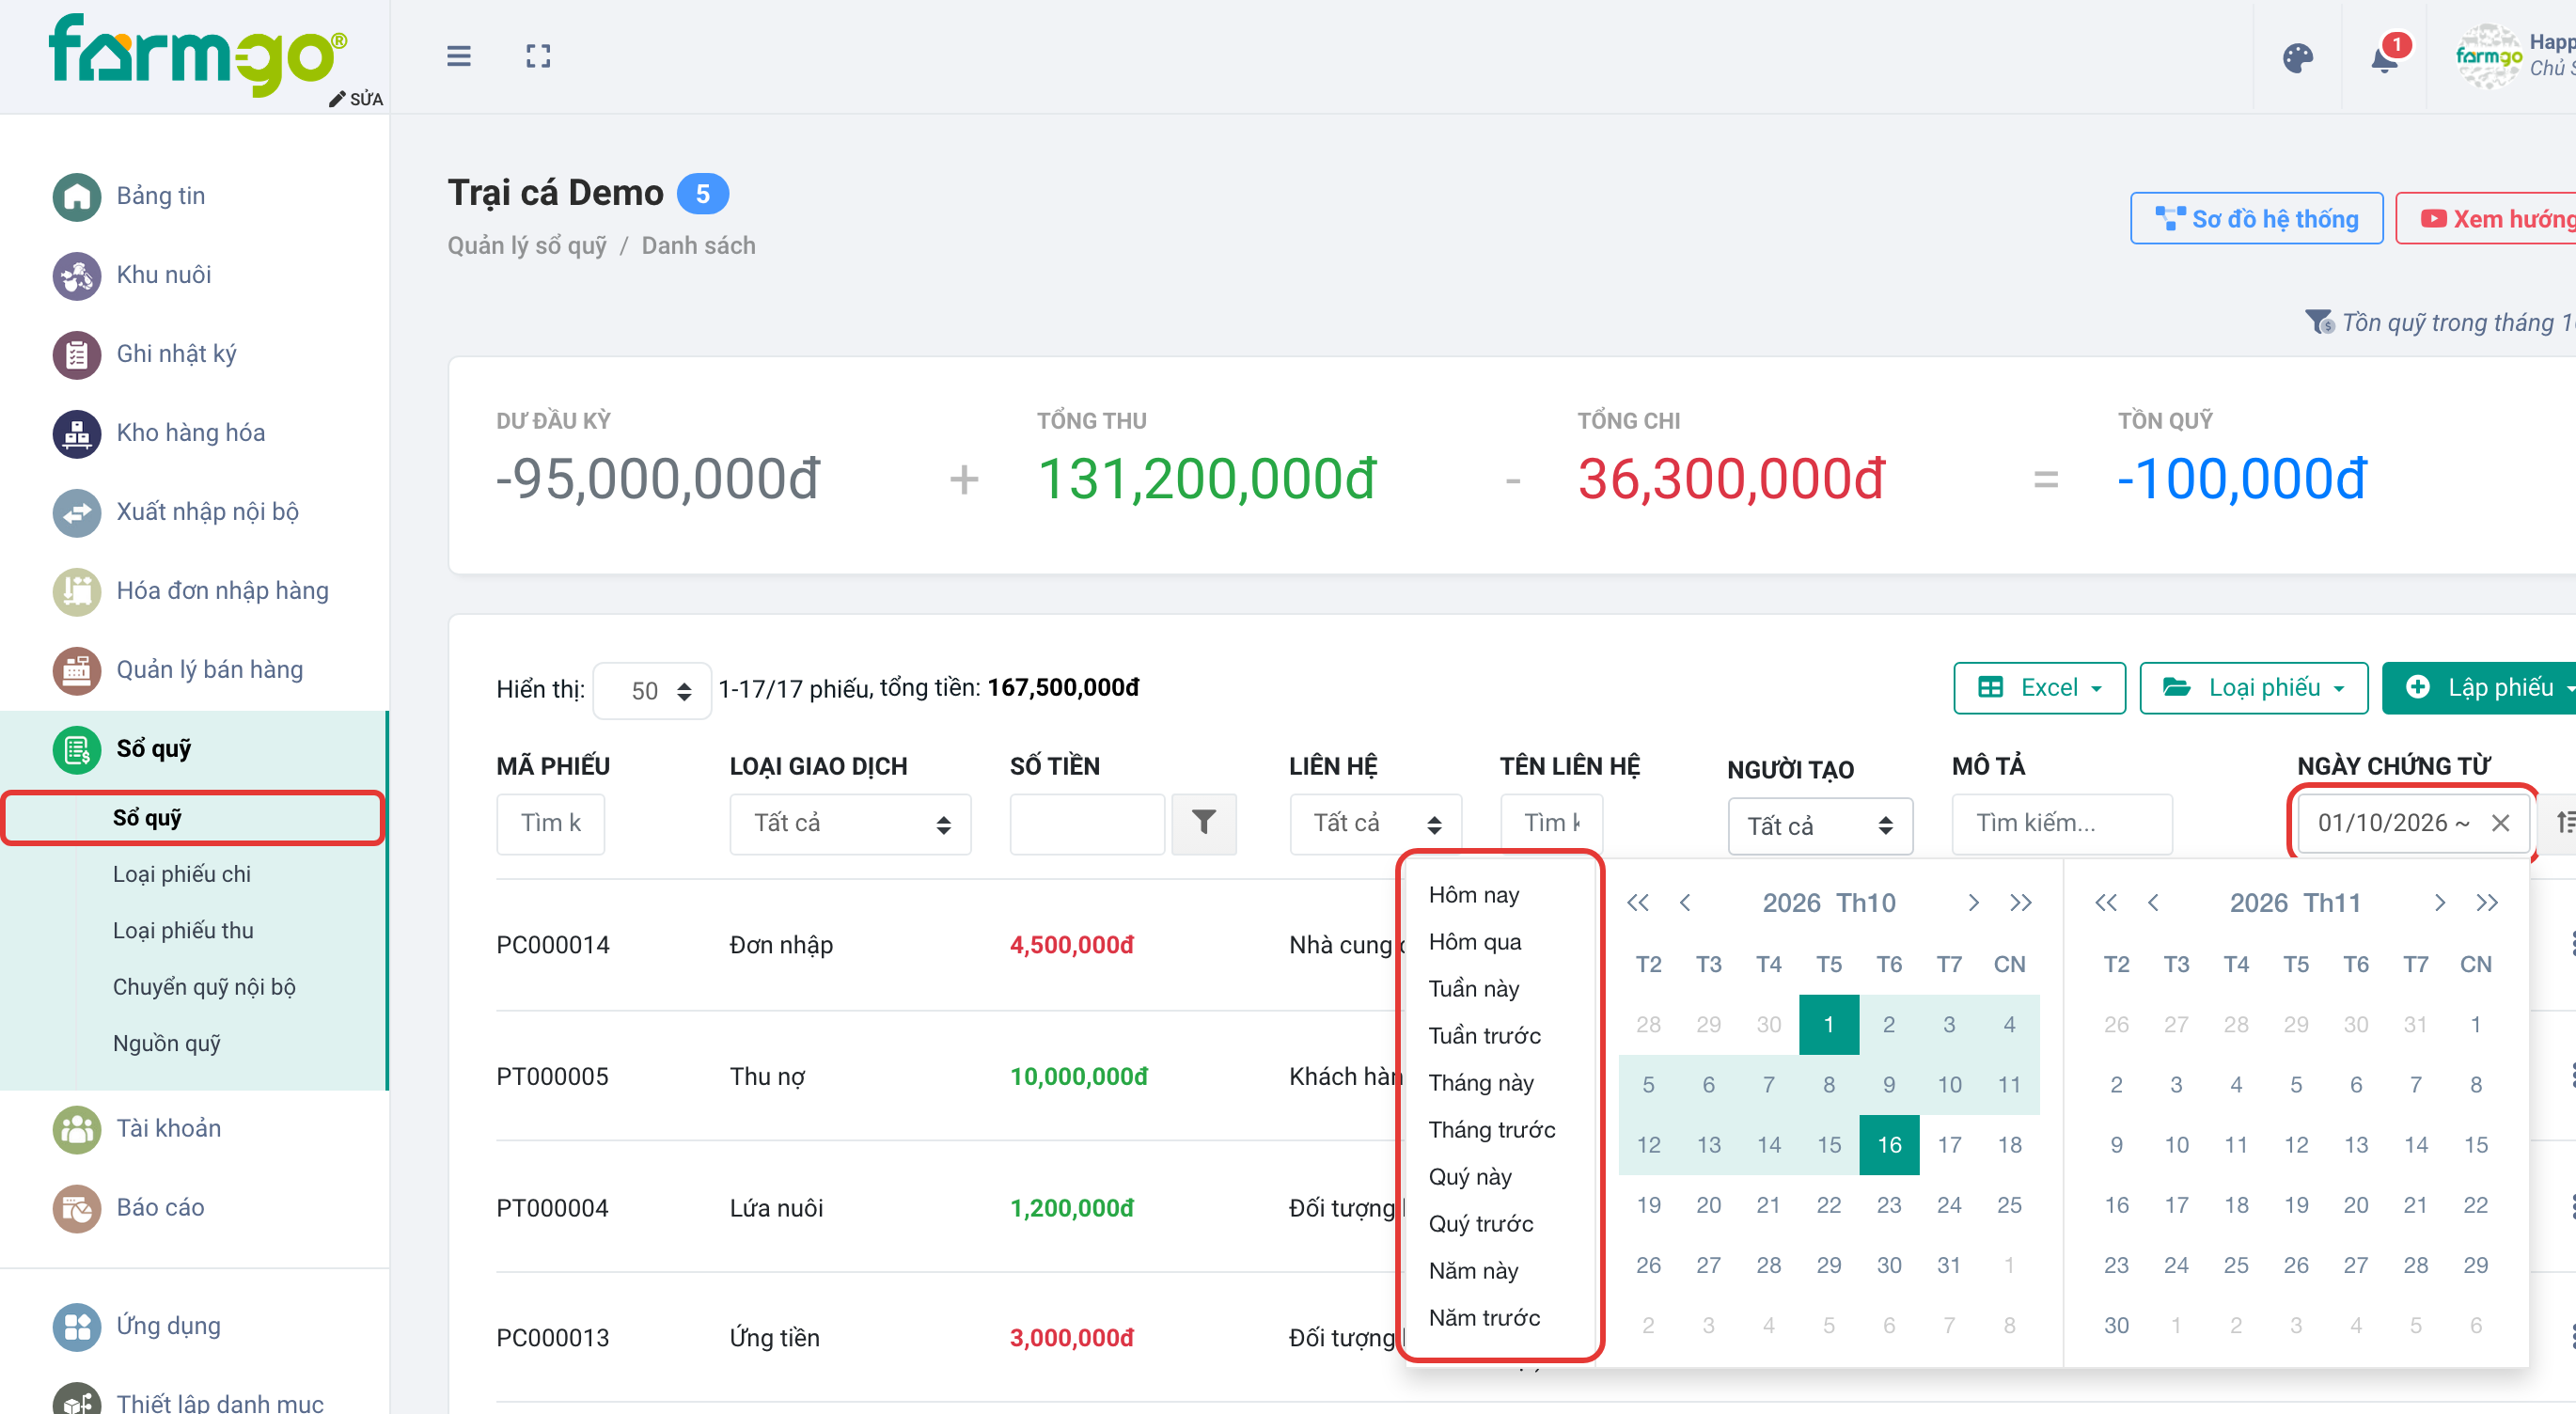Clear the date range with X icon
This screenshot has height=1414, width=2576.
pyautogui.click(x=2500, y=823)
